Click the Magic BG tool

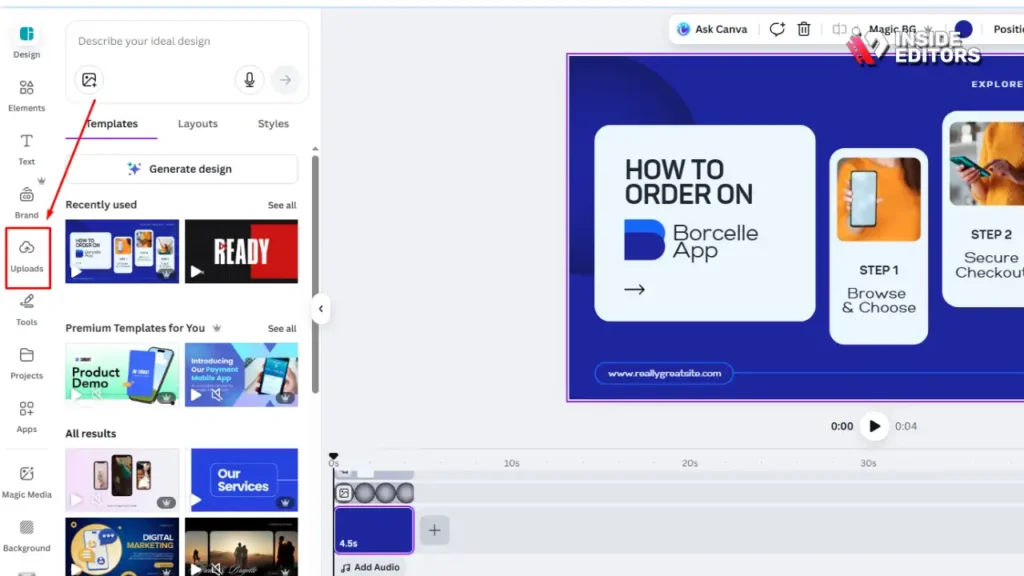point(894,29)
